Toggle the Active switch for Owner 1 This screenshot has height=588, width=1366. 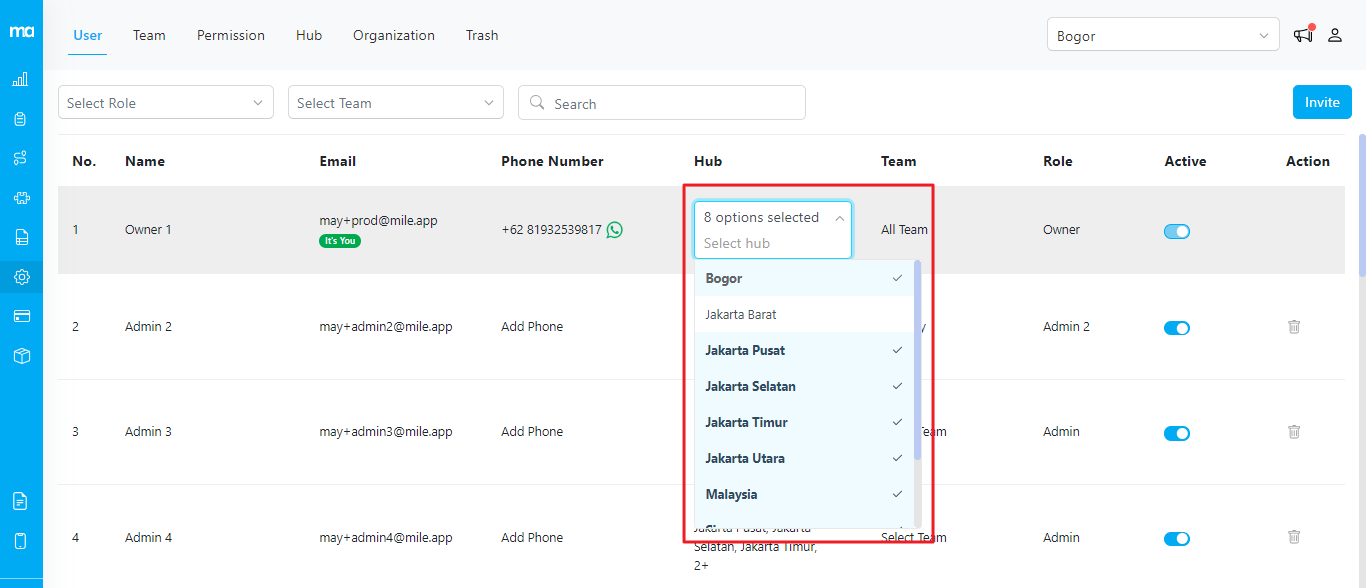(x=1177, y=231)
